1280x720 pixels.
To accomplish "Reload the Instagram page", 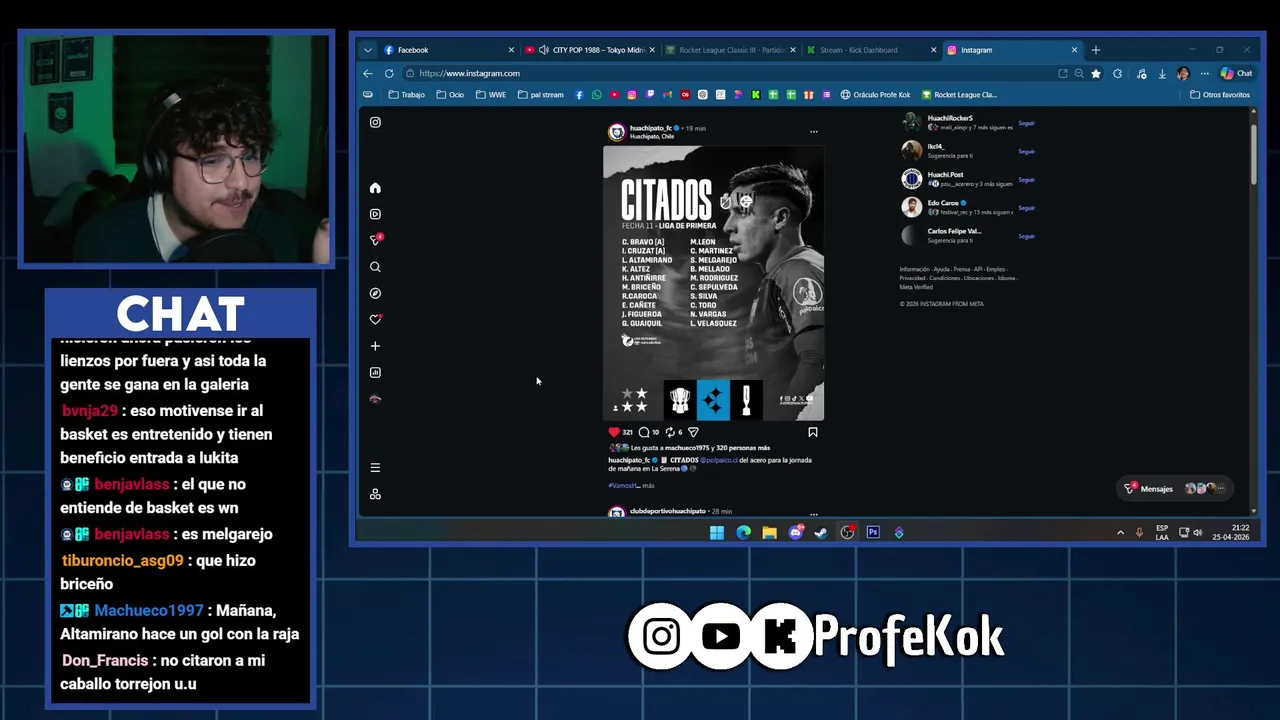I will pyautogui.click(x=389, y=73).
